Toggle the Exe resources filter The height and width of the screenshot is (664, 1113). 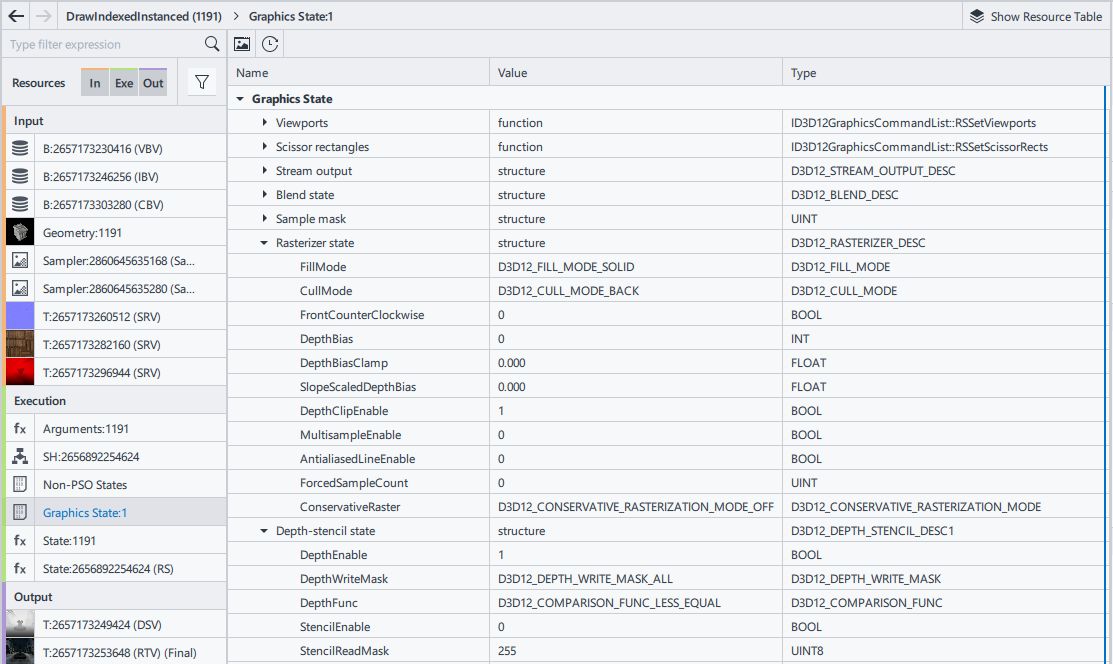pyautogui.click(x=124, y=83)
